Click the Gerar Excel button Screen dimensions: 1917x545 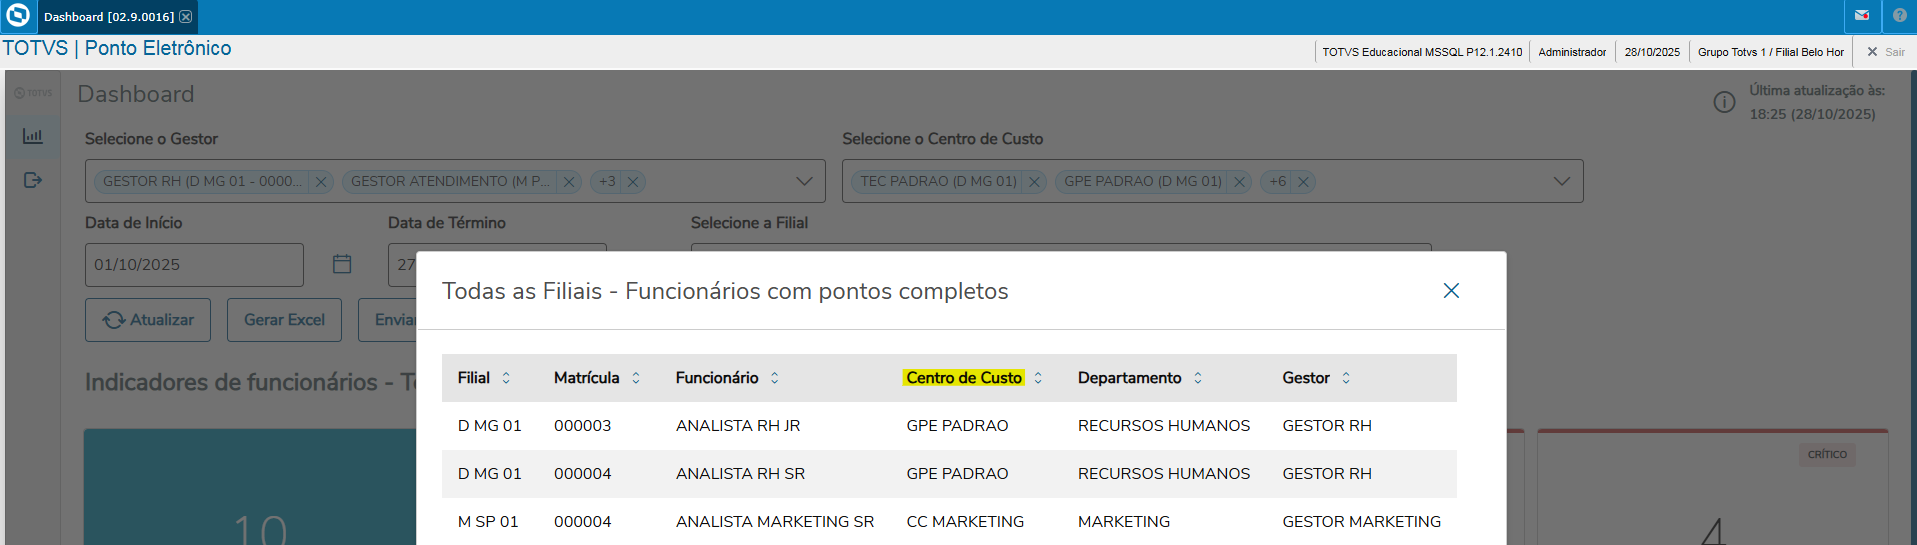[x=284, y=320]
